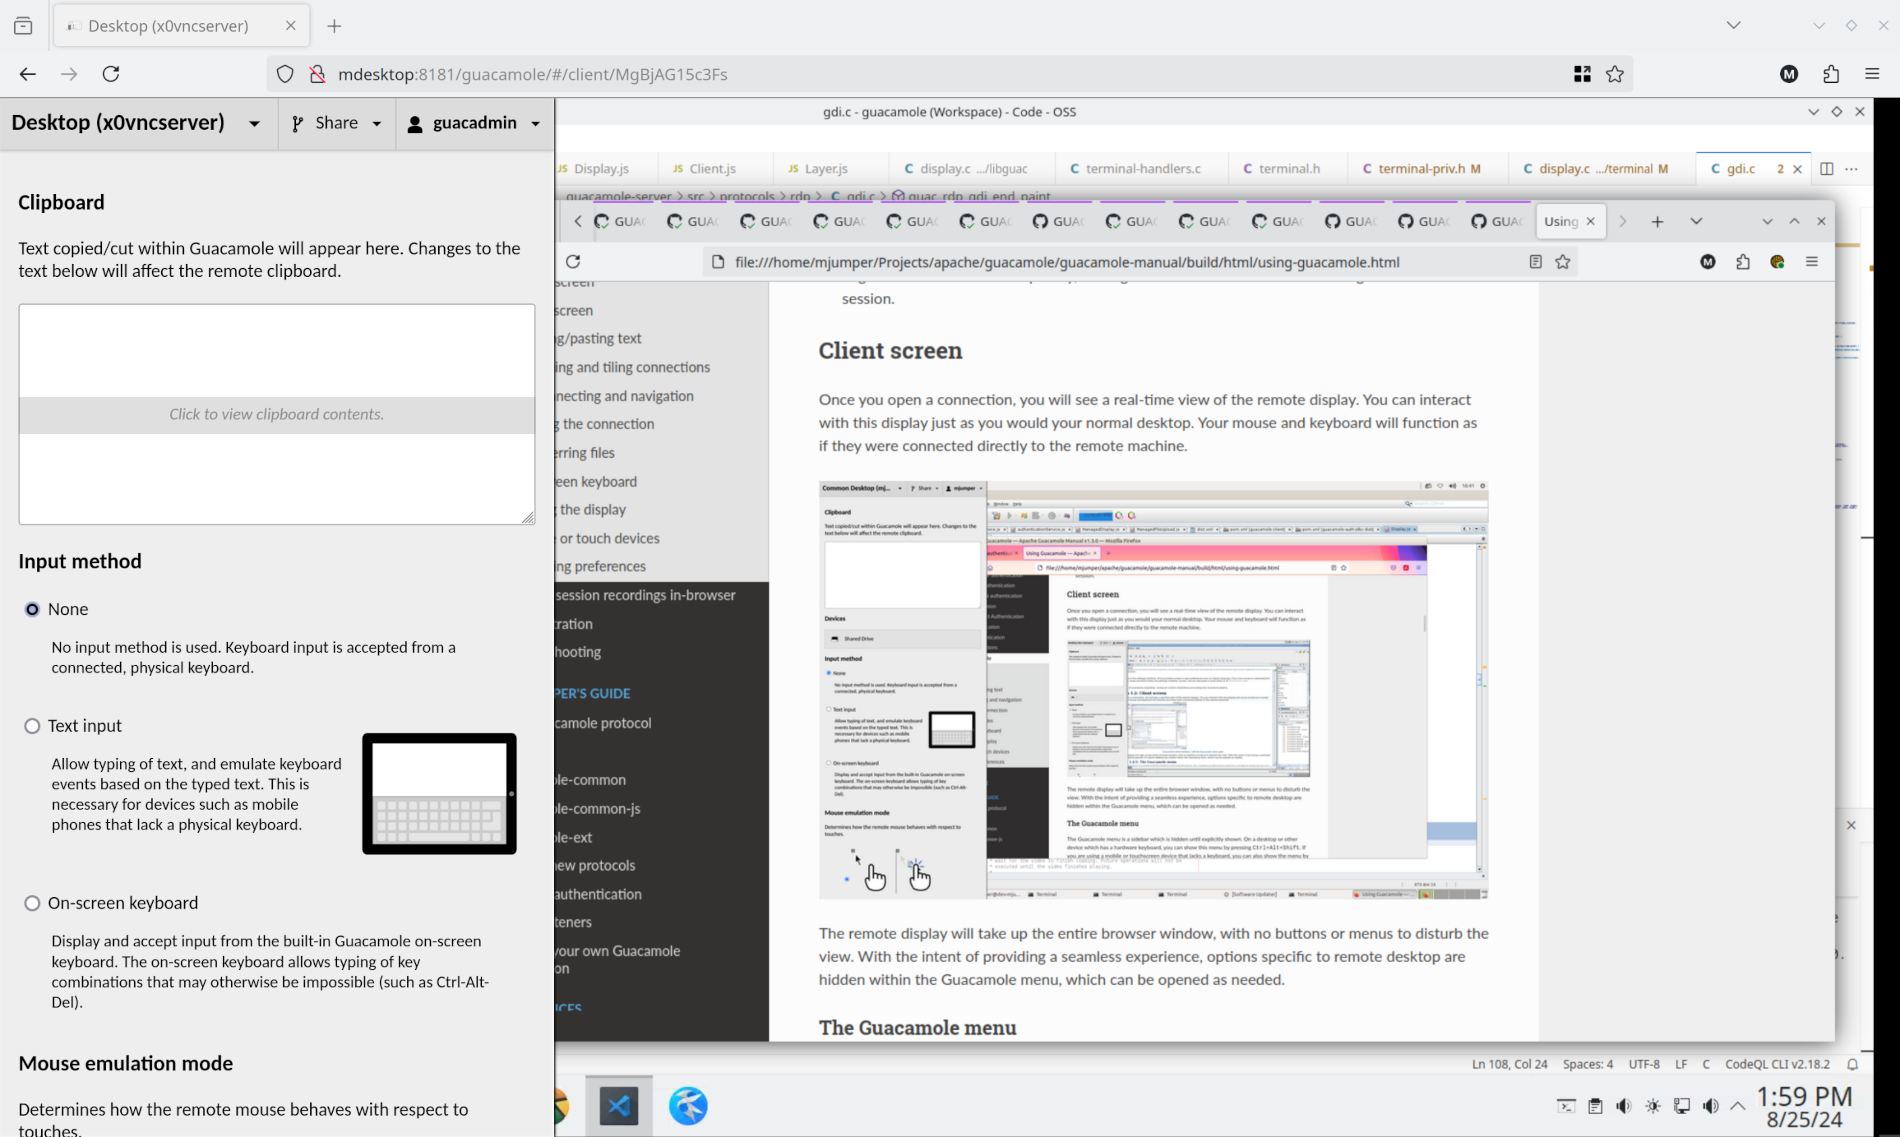Image resolution: width=1900 pixels, height=1137 pixels.
Task: Open the browser extensions puzzle icon
Action: pyautogui.click(x=1830, y=74)
